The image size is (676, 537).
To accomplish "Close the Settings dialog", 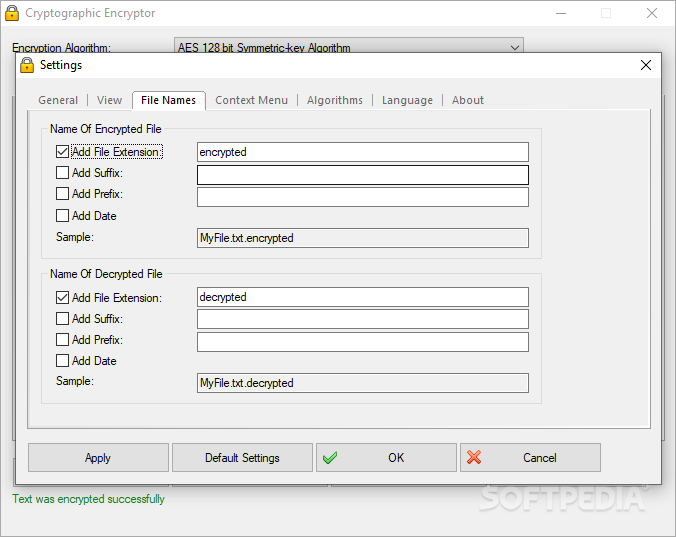I will tap(645, 65).
